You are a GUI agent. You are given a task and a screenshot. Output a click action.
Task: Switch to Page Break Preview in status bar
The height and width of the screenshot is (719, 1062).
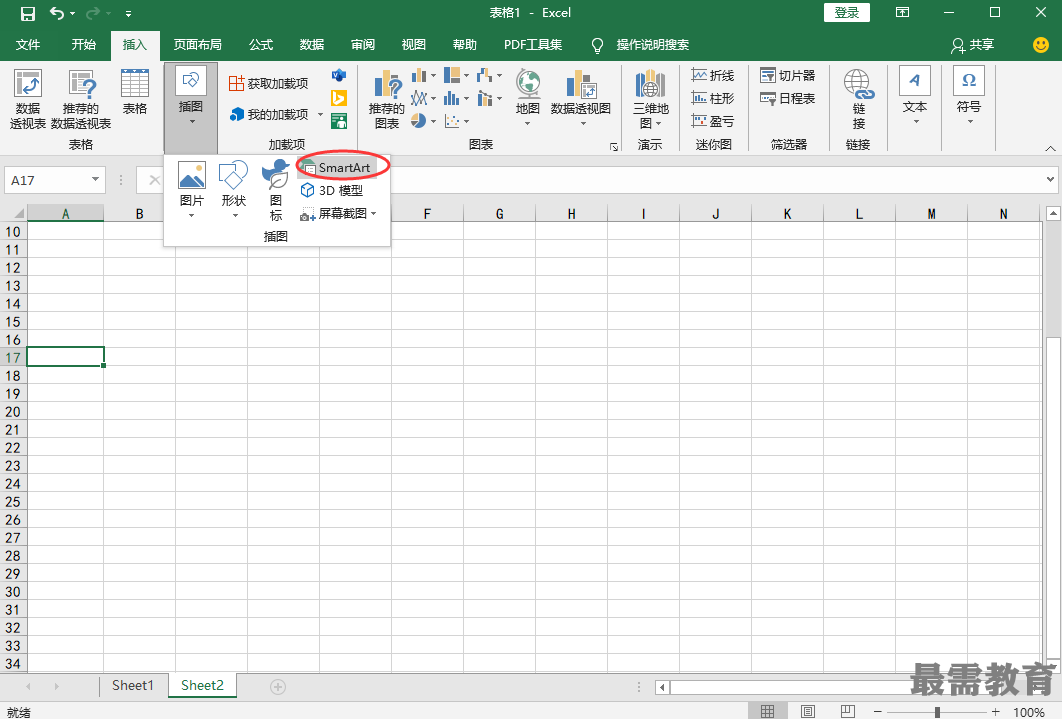point(847,711)
